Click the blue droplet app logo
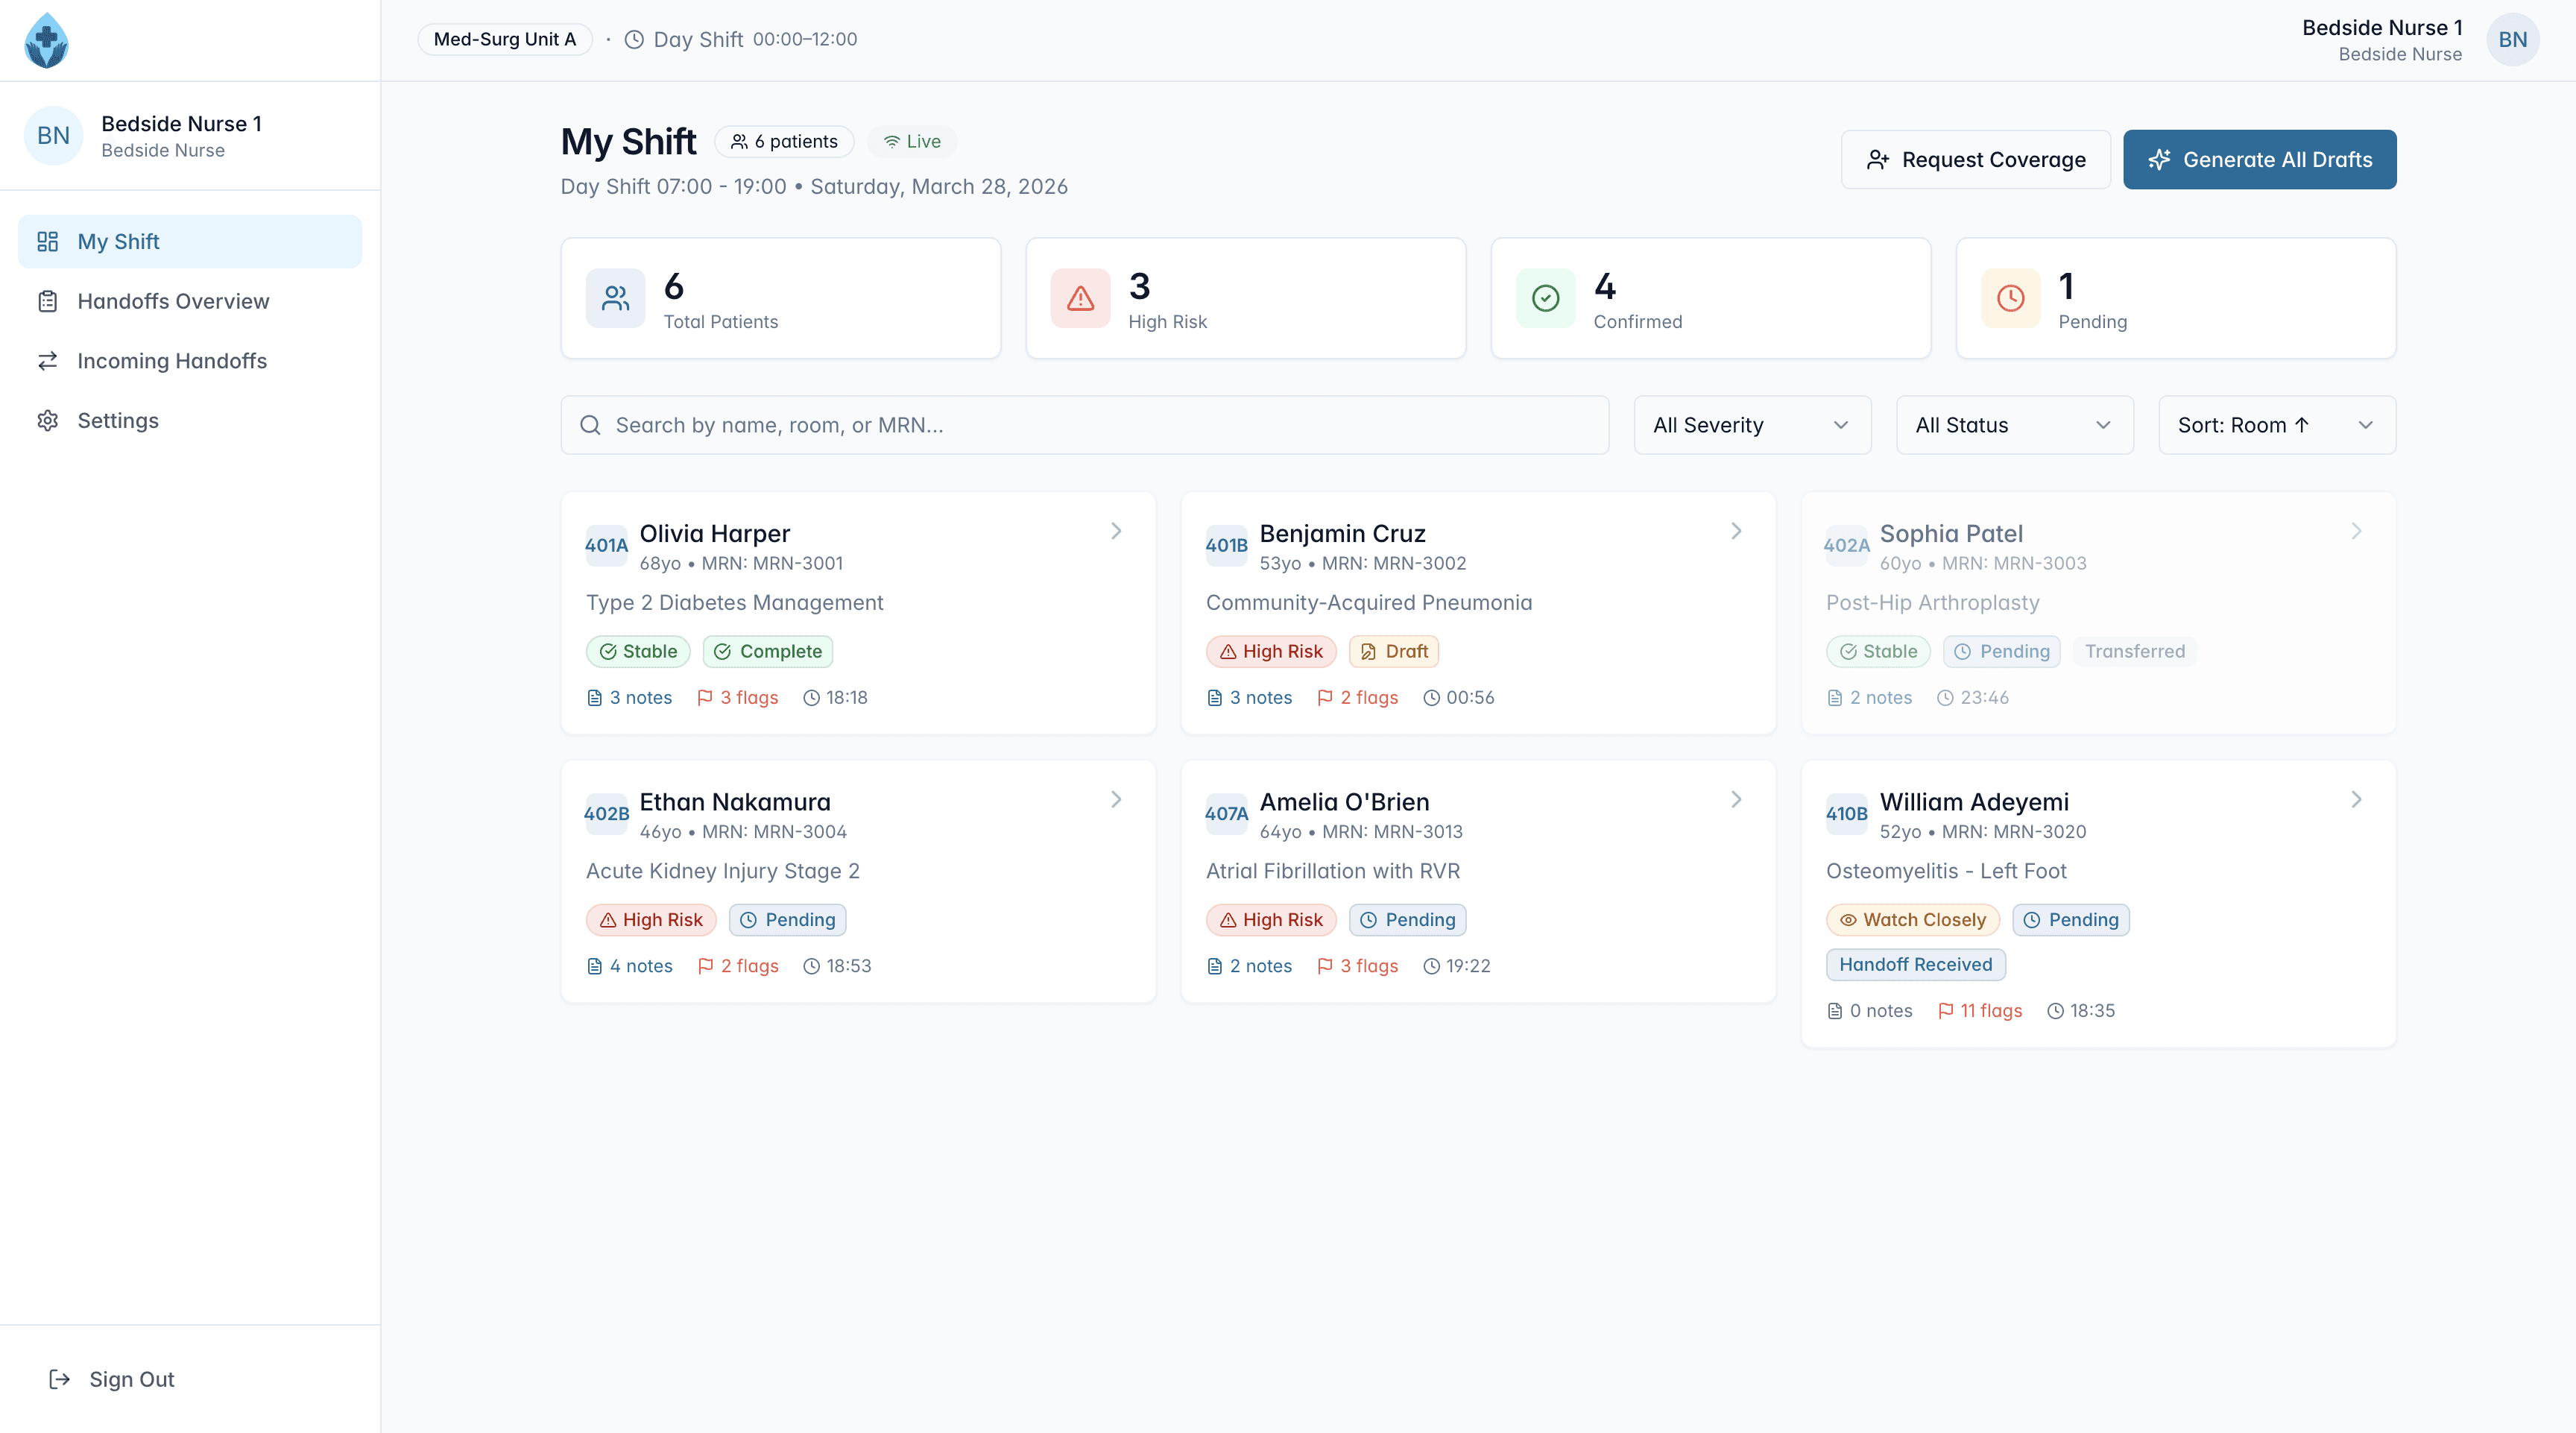 point(46,40)
